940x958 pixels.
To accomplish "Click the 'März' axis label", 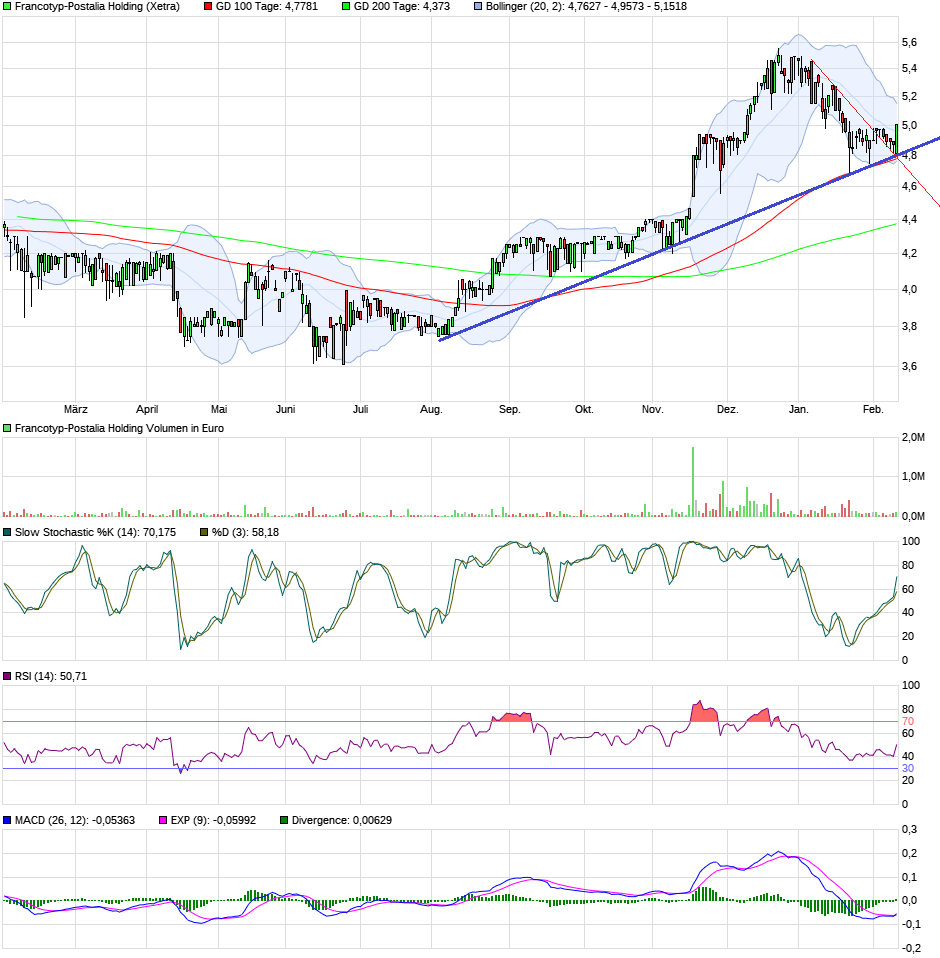I will [76, 409].
